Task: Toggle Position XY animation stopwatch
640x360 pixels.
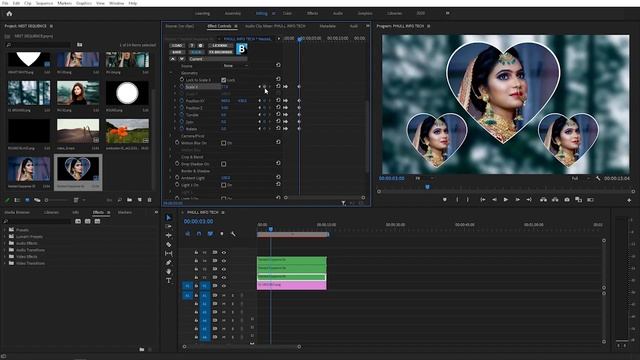Action: (x=182, y=100)
